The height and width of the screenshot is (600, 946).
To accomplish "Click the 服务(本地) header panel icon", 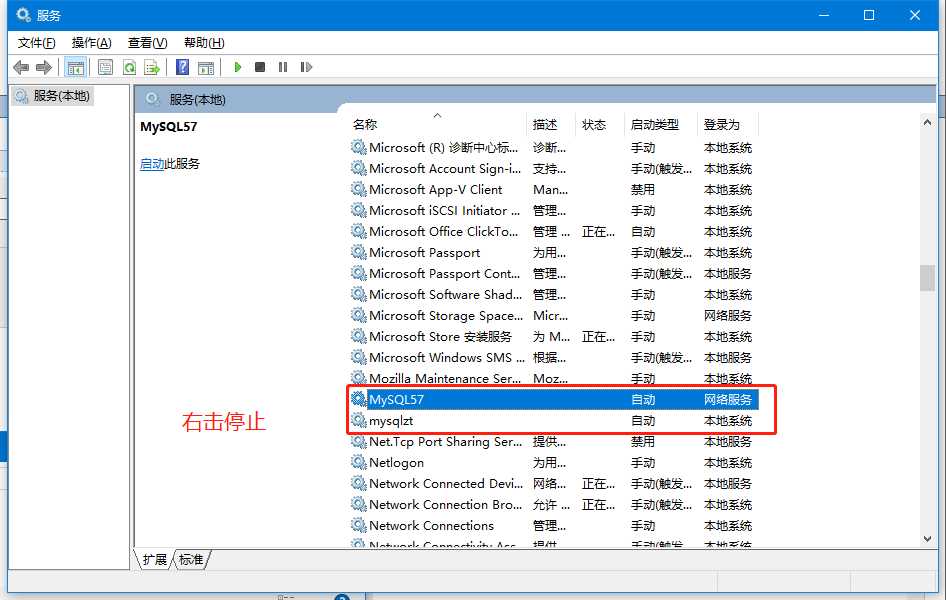I will point(152,99).
